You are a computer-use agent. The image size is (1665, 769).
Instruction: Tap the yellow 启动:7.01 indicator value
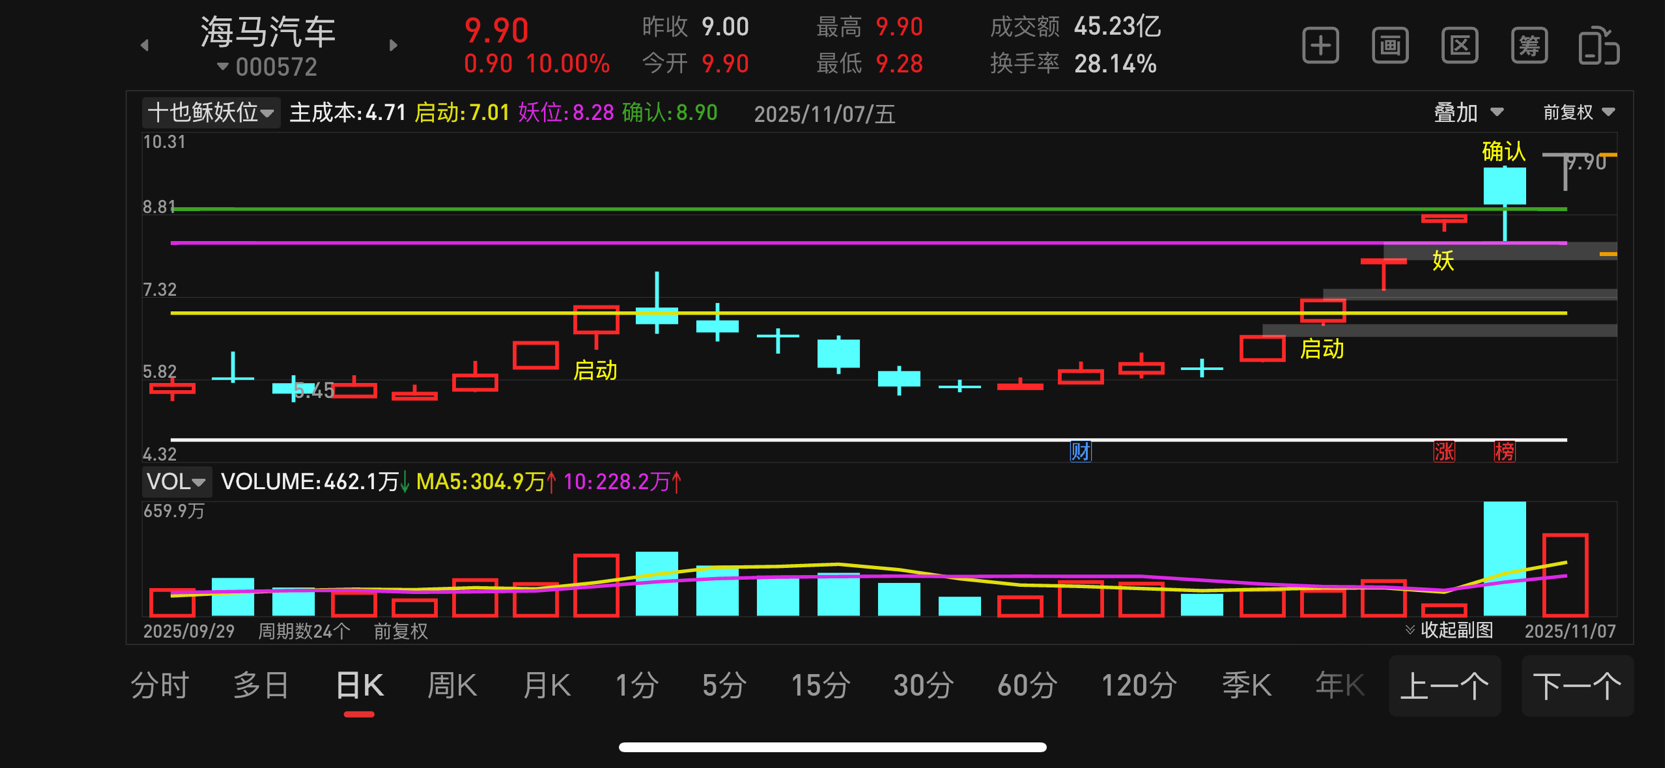462,113
